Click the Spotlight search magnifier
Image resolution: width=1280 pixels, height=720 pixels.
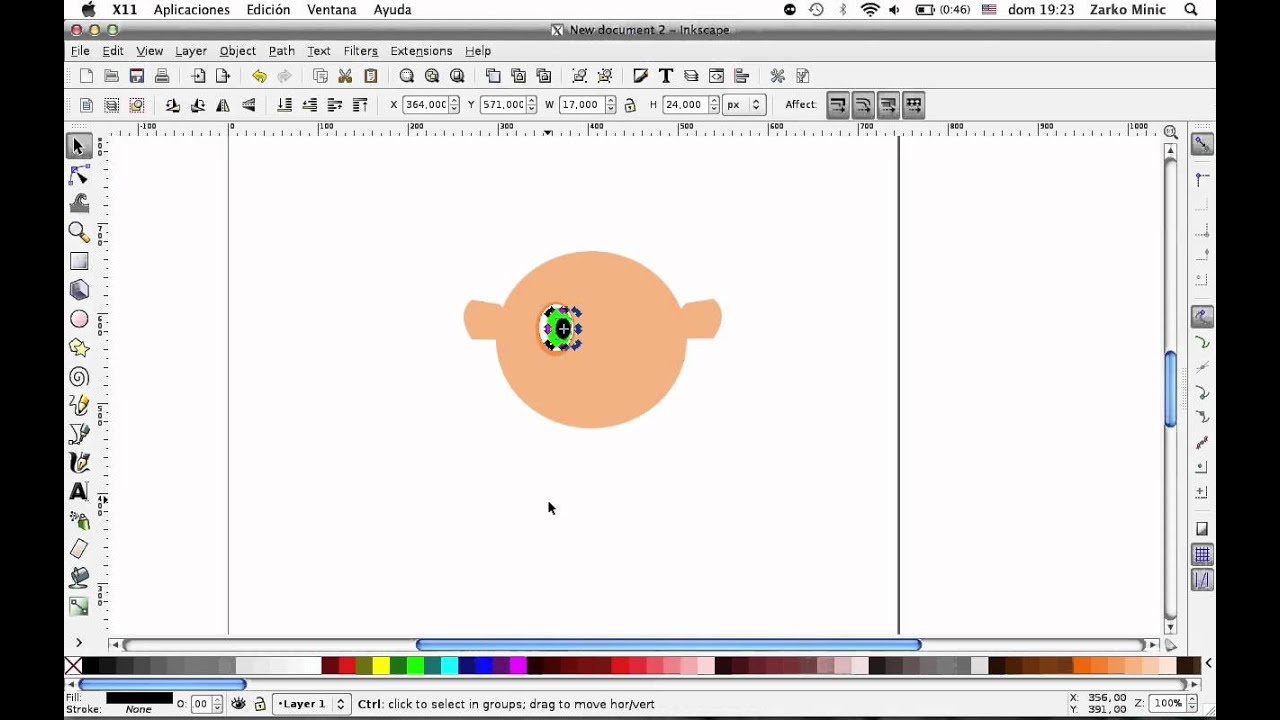1191,10
